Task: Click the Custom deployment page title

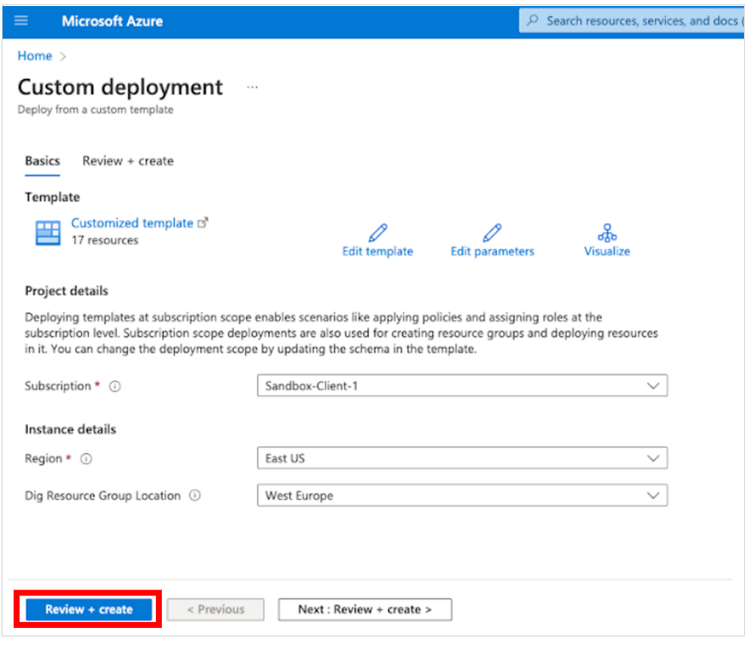Action: coord(120,88)
